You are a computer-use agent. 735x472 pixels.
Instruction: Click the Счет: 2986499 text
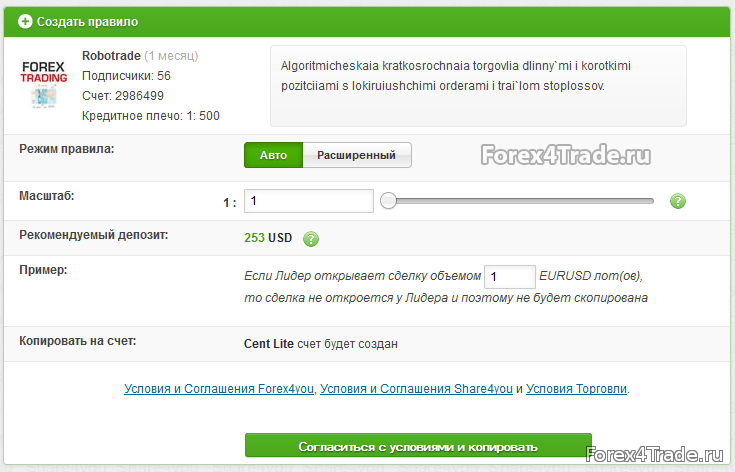pos(123,96)
